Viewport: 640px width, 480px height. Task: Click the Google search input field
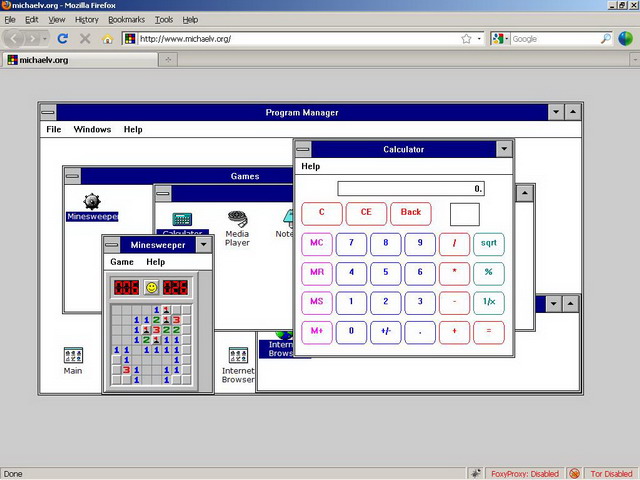555,39
